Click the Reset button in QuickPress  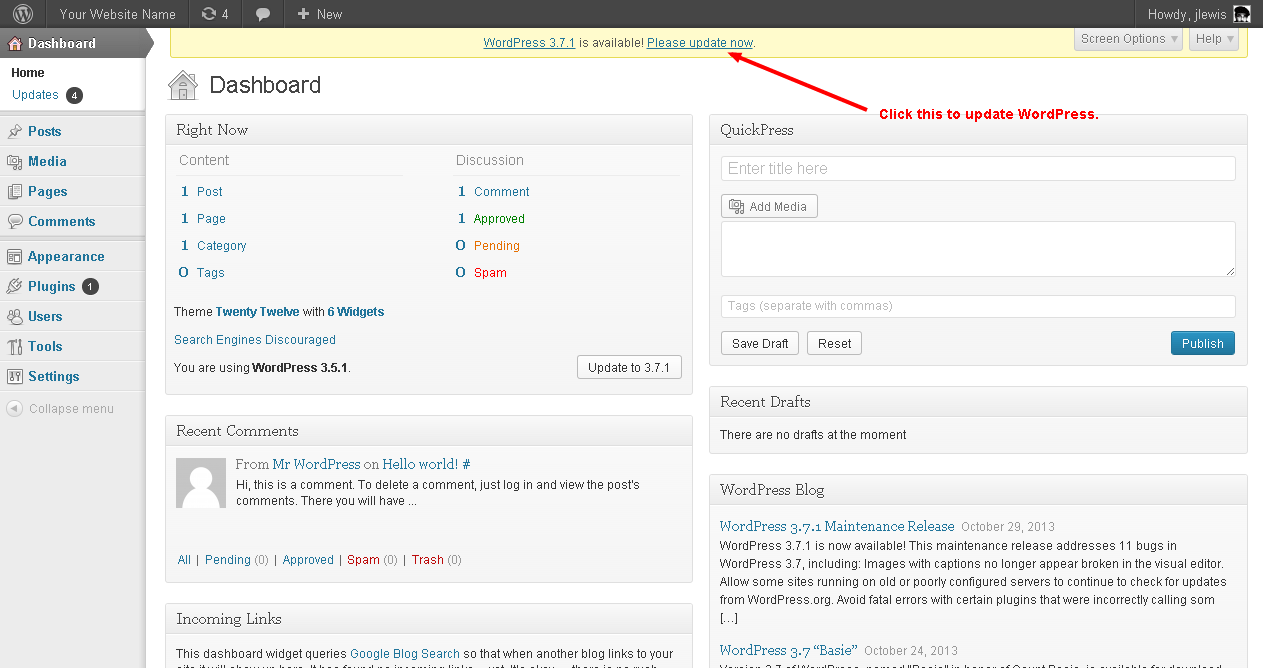[834, 343]
